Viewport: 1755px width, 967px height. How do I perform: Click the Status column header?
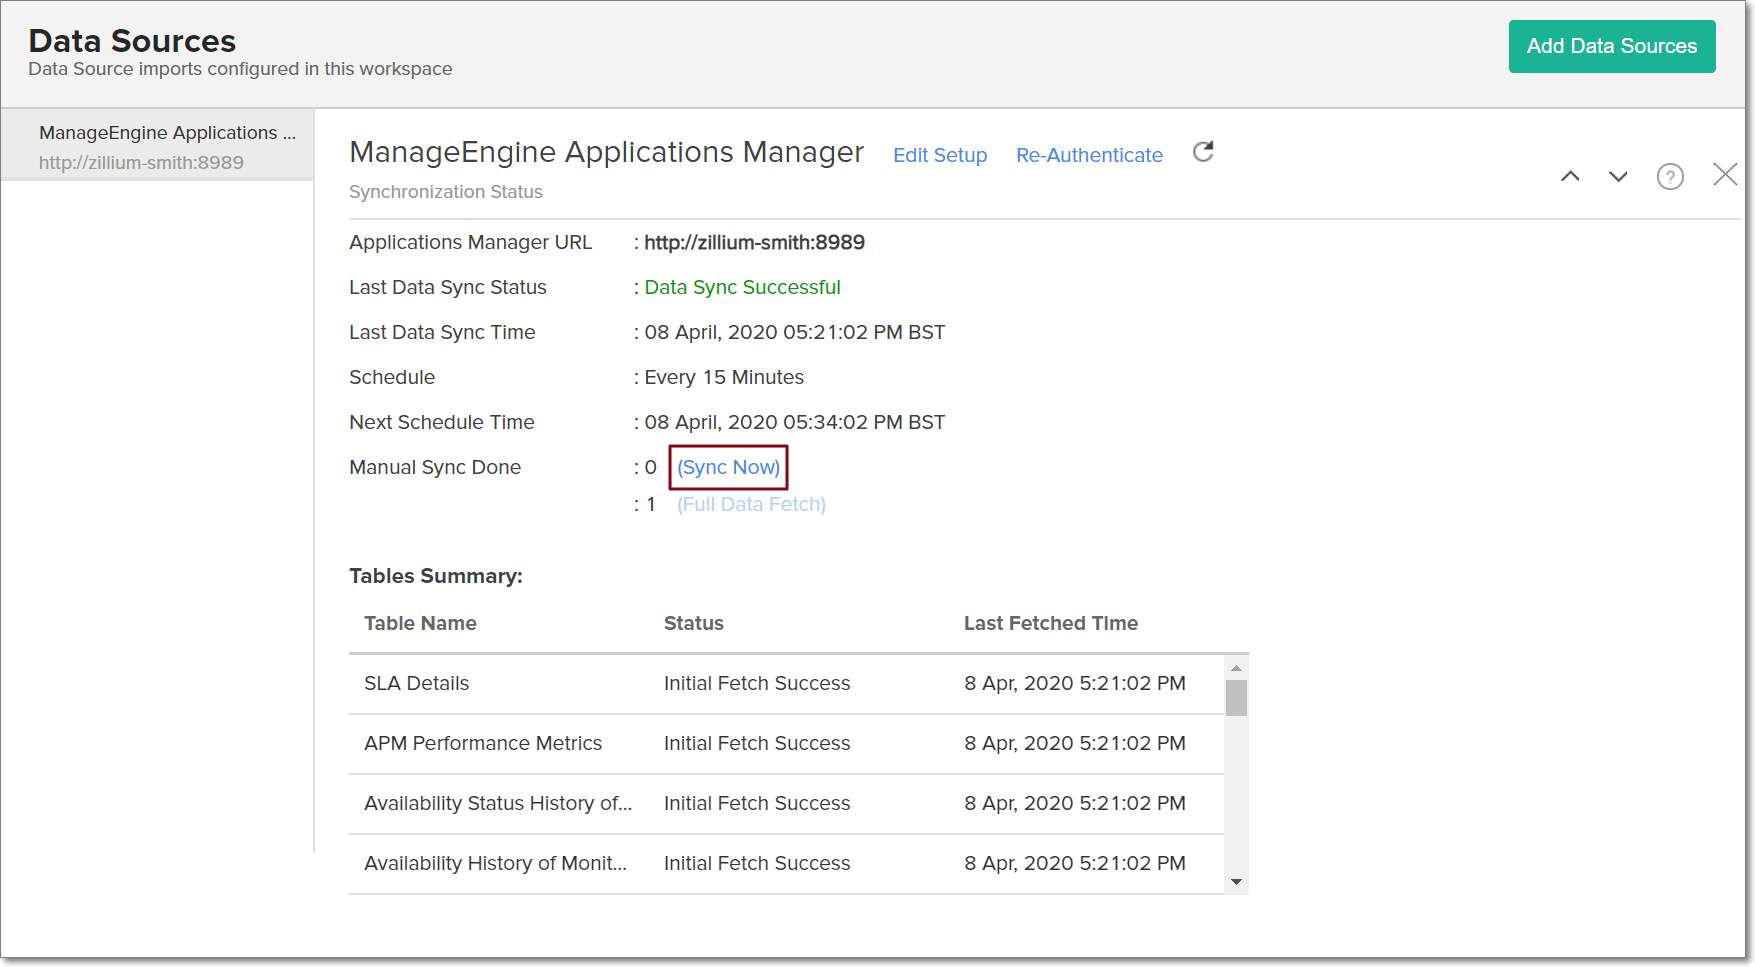tap(693, 624)
